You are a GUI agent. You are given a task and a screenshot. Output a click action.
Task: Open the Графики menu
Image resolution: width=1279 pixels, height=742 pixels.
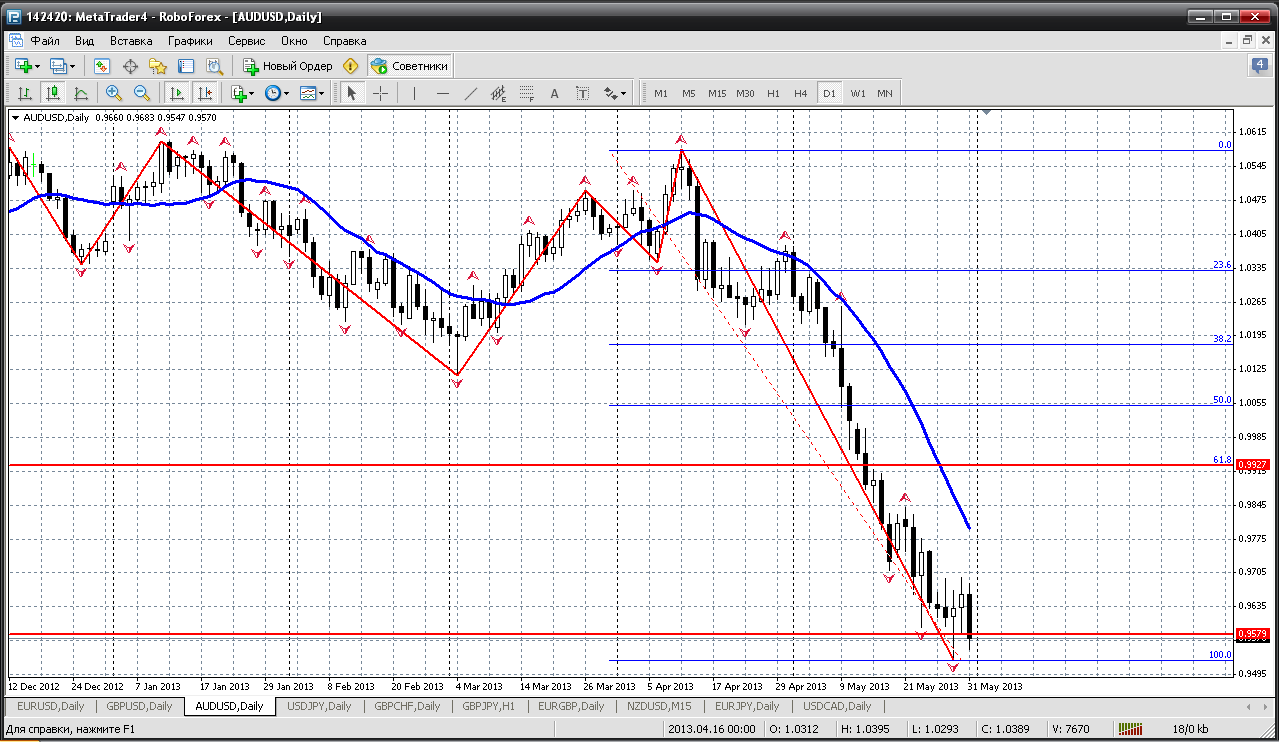[190, 41]
